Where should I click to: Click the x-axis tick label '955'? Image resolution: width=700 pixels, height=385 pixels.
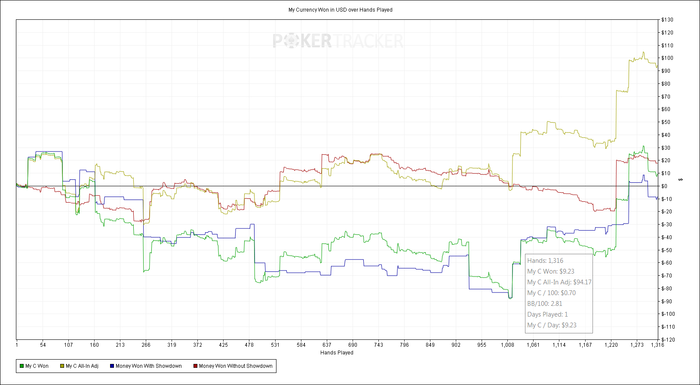(482, 345)
